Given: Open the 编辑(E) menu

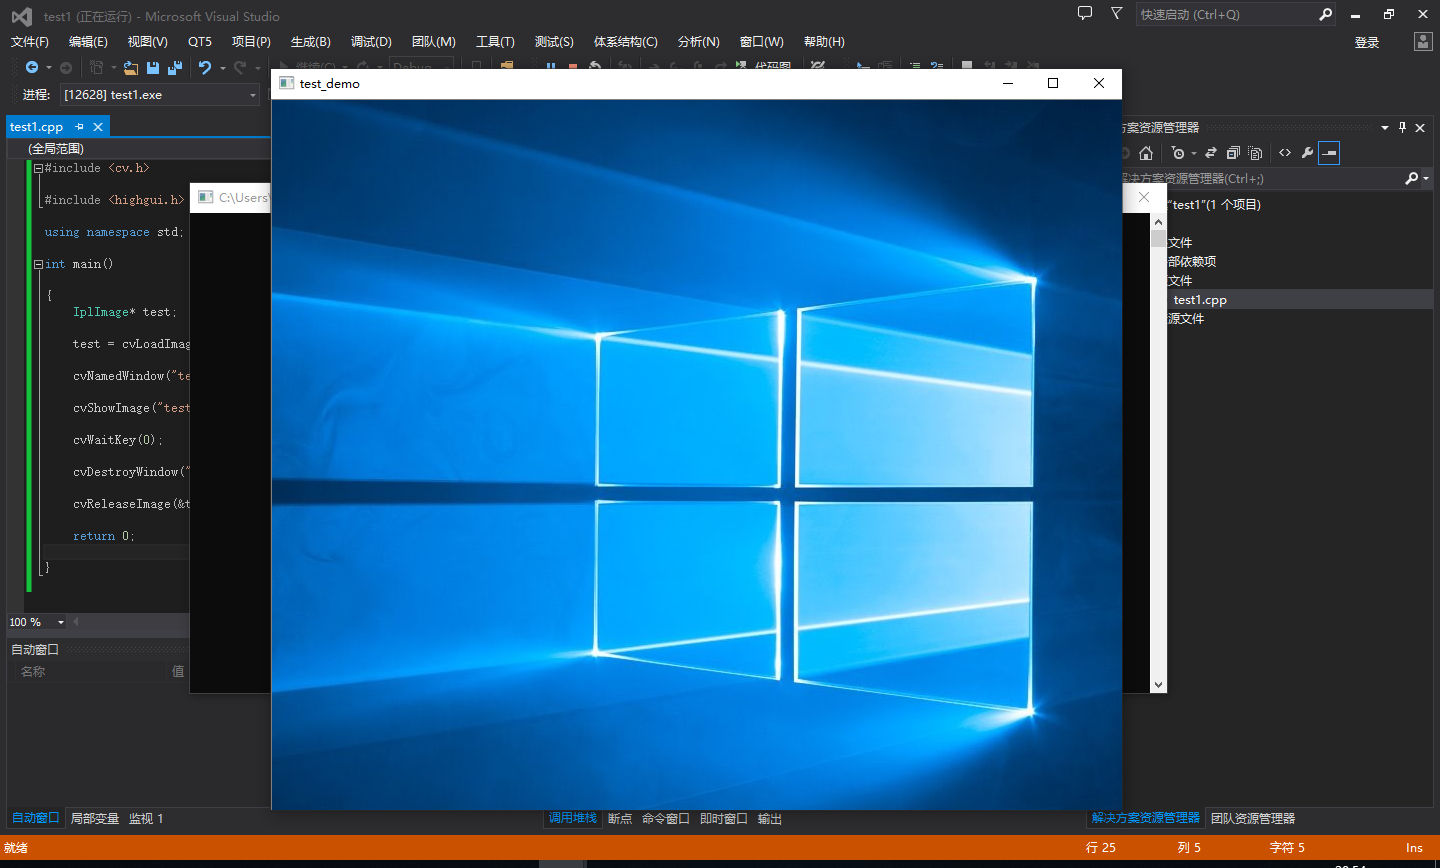Looking at the screenshot, I should (x=88, y=41).
